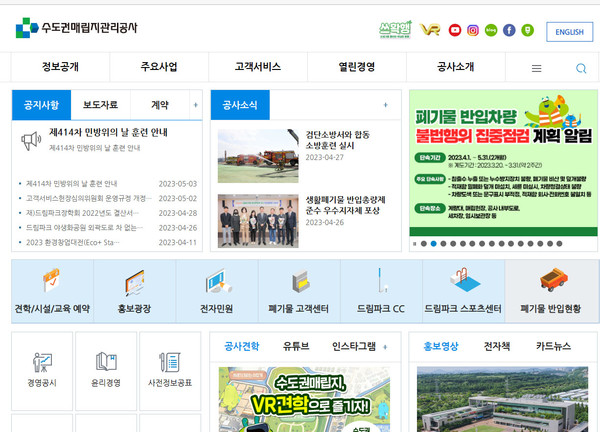
Task: Open the 주요사업 menu
Action: (159, 67)
